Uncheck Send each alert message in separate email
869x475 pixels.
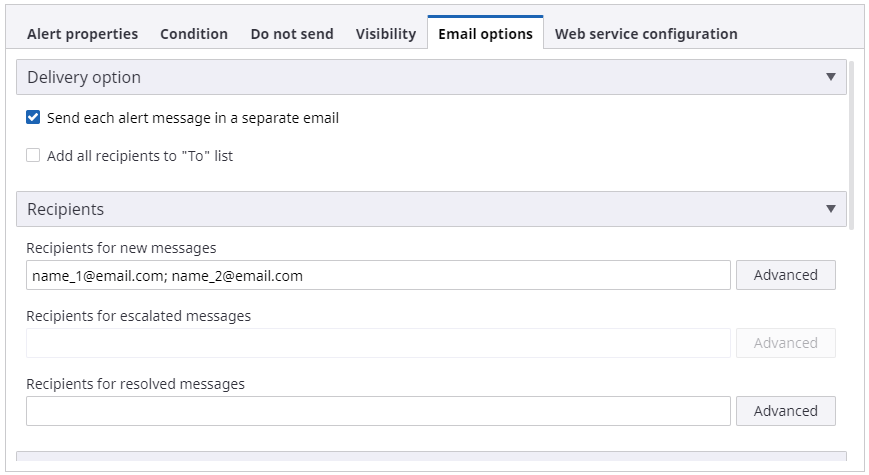click(34, 118)
